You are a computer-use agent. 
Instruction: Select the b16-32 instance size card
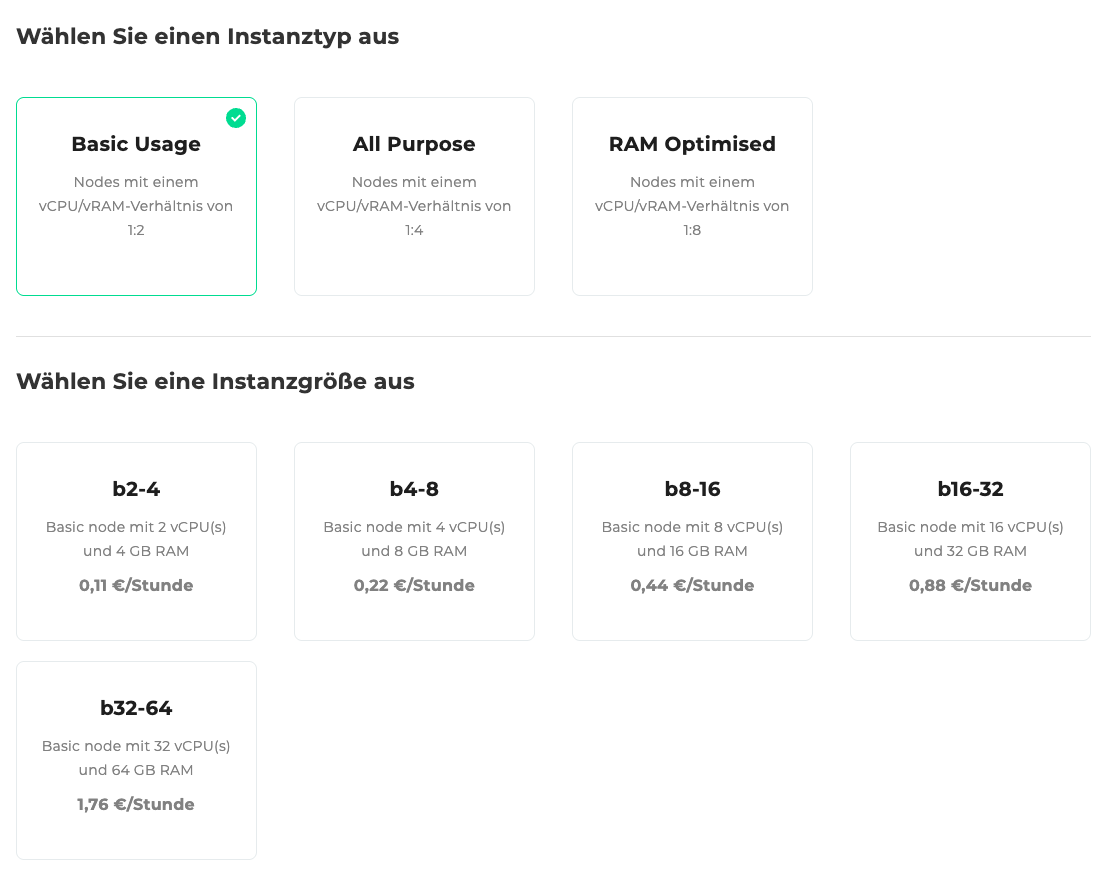coord(970,540)
